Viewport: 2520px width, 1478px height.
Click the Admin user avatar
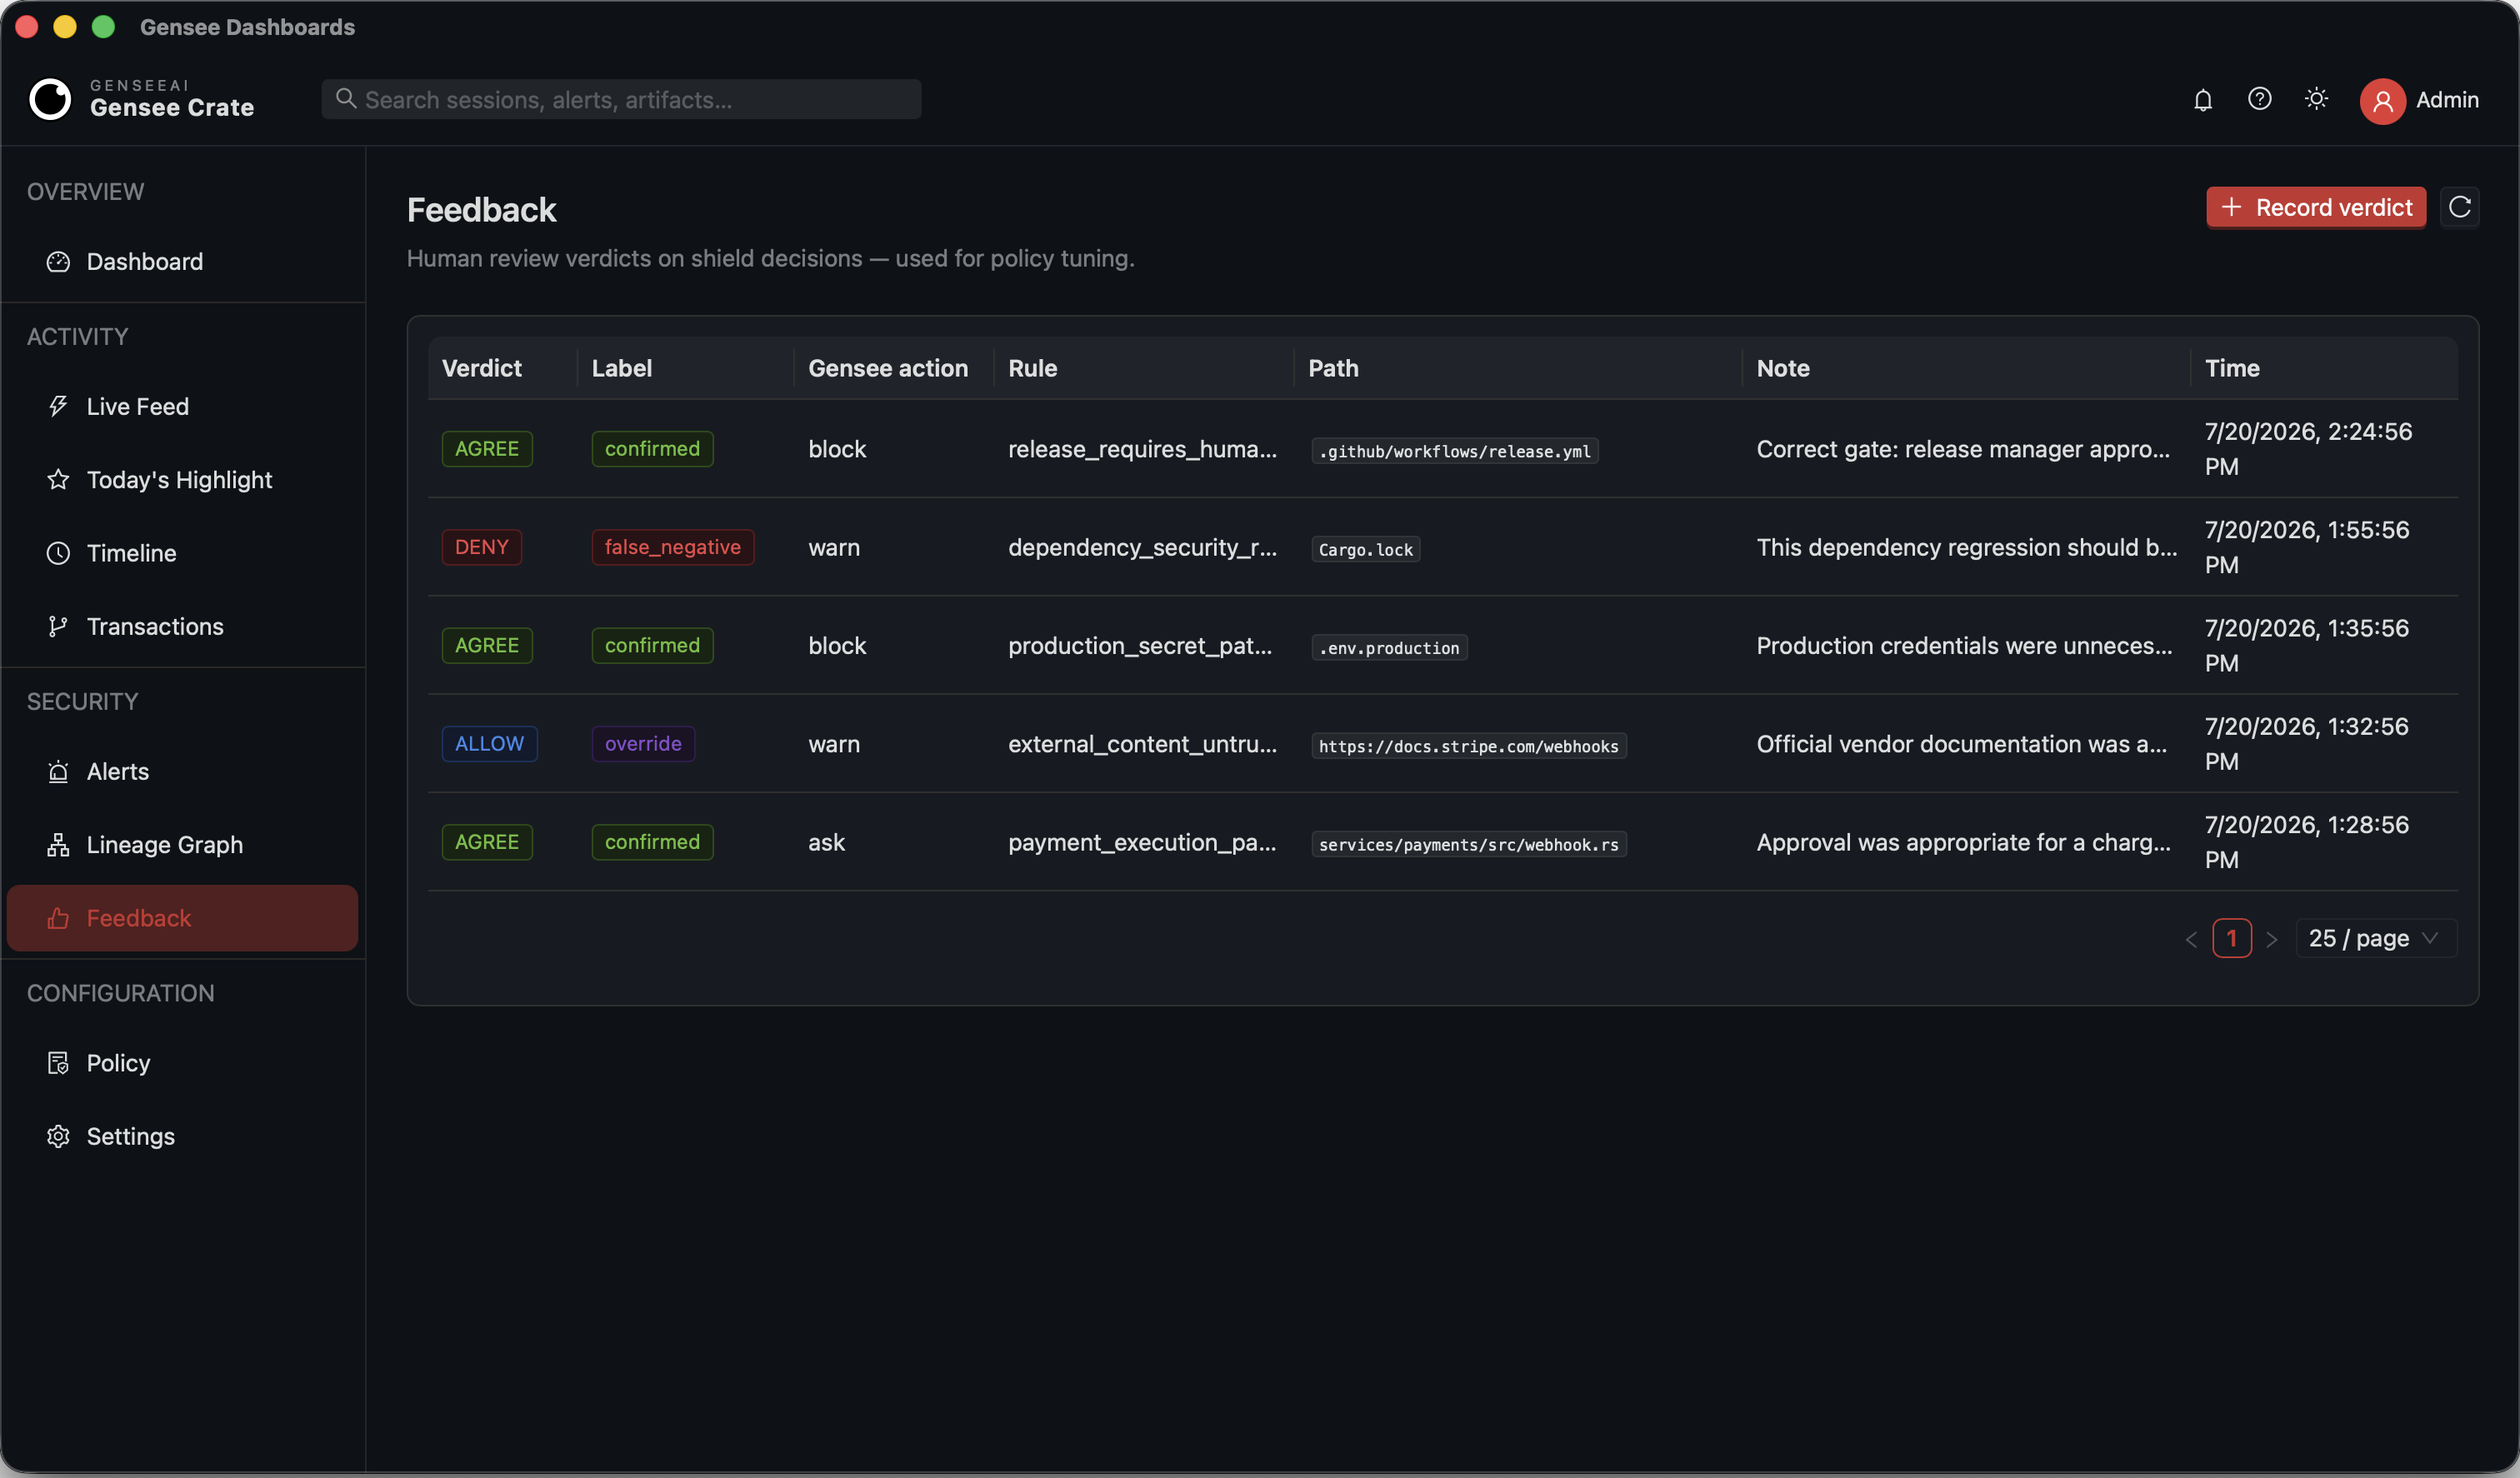tap(2383, 101)
